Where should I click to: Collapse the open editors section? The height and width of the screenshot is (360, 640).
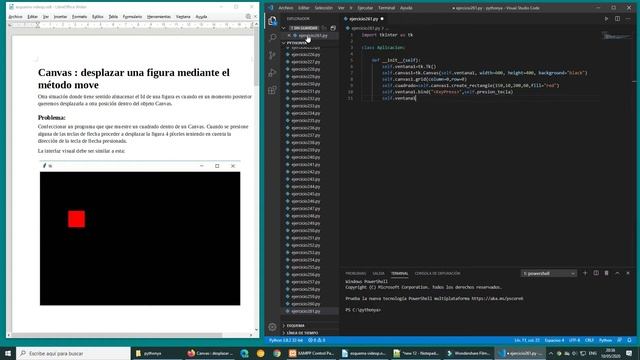click(x=284, y=28)
